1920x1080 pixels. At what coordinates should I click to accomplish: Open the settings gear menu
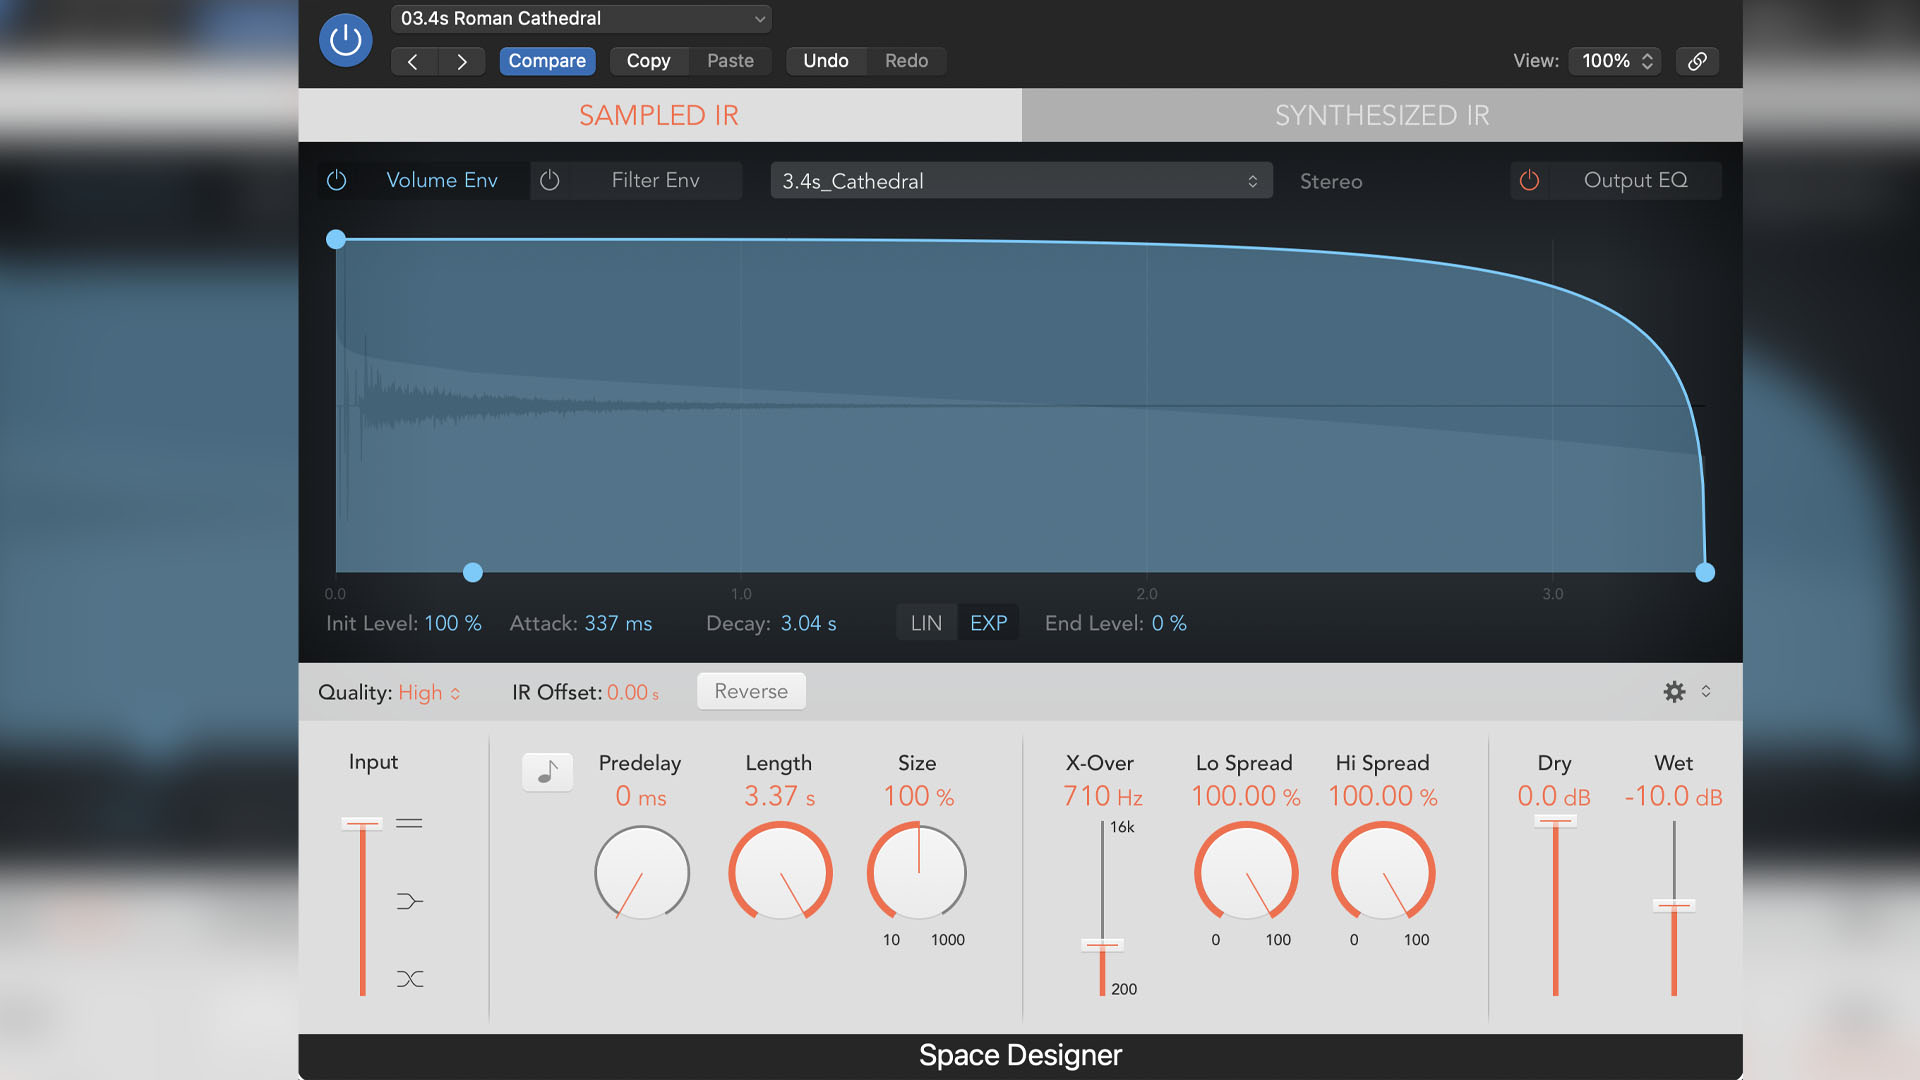click(1674, 691)
